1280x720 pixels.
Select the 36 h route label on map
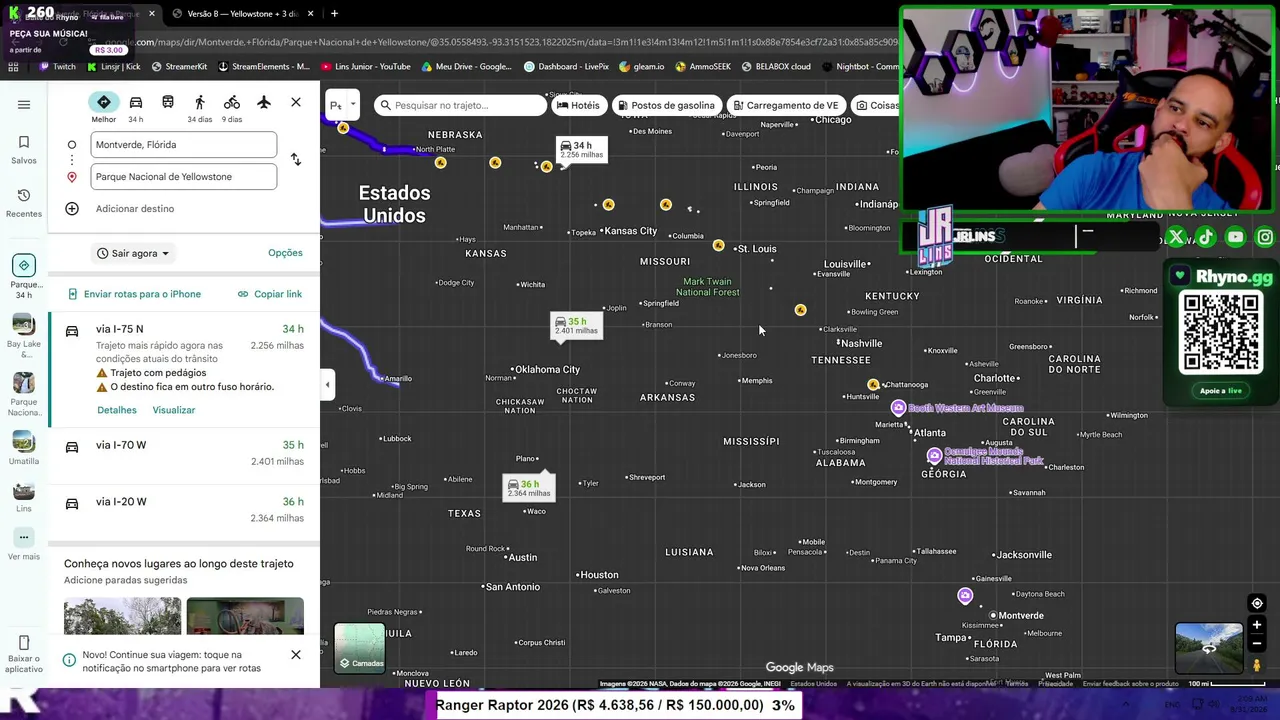point(528,487)
